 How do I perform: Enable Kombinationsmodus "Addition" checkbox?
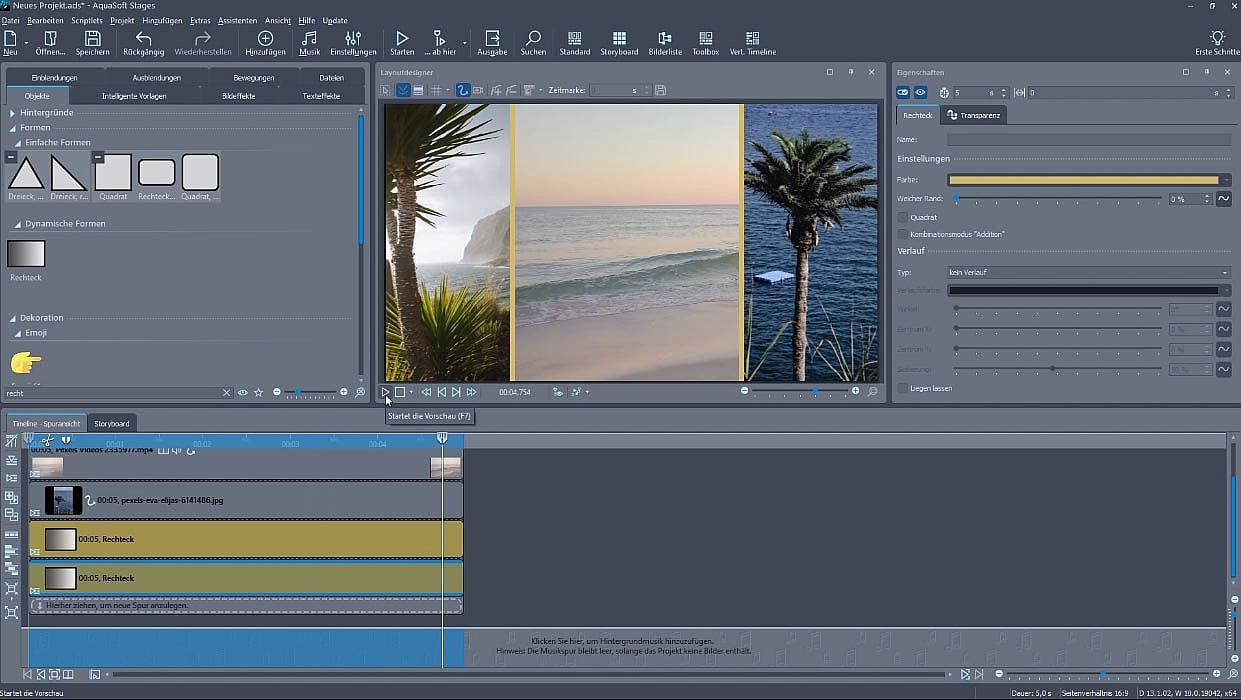[x=903, y=234]
